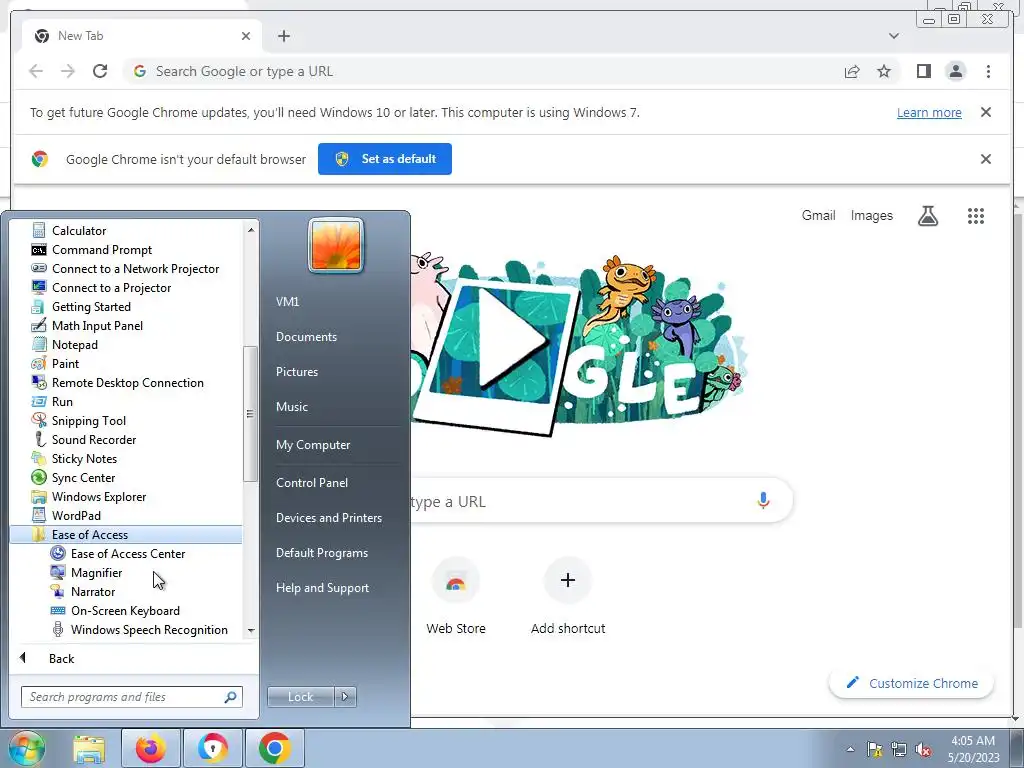Share this page icon in the address bar
This screenshot has height=768, width=1024.
[x=852, y=71]
